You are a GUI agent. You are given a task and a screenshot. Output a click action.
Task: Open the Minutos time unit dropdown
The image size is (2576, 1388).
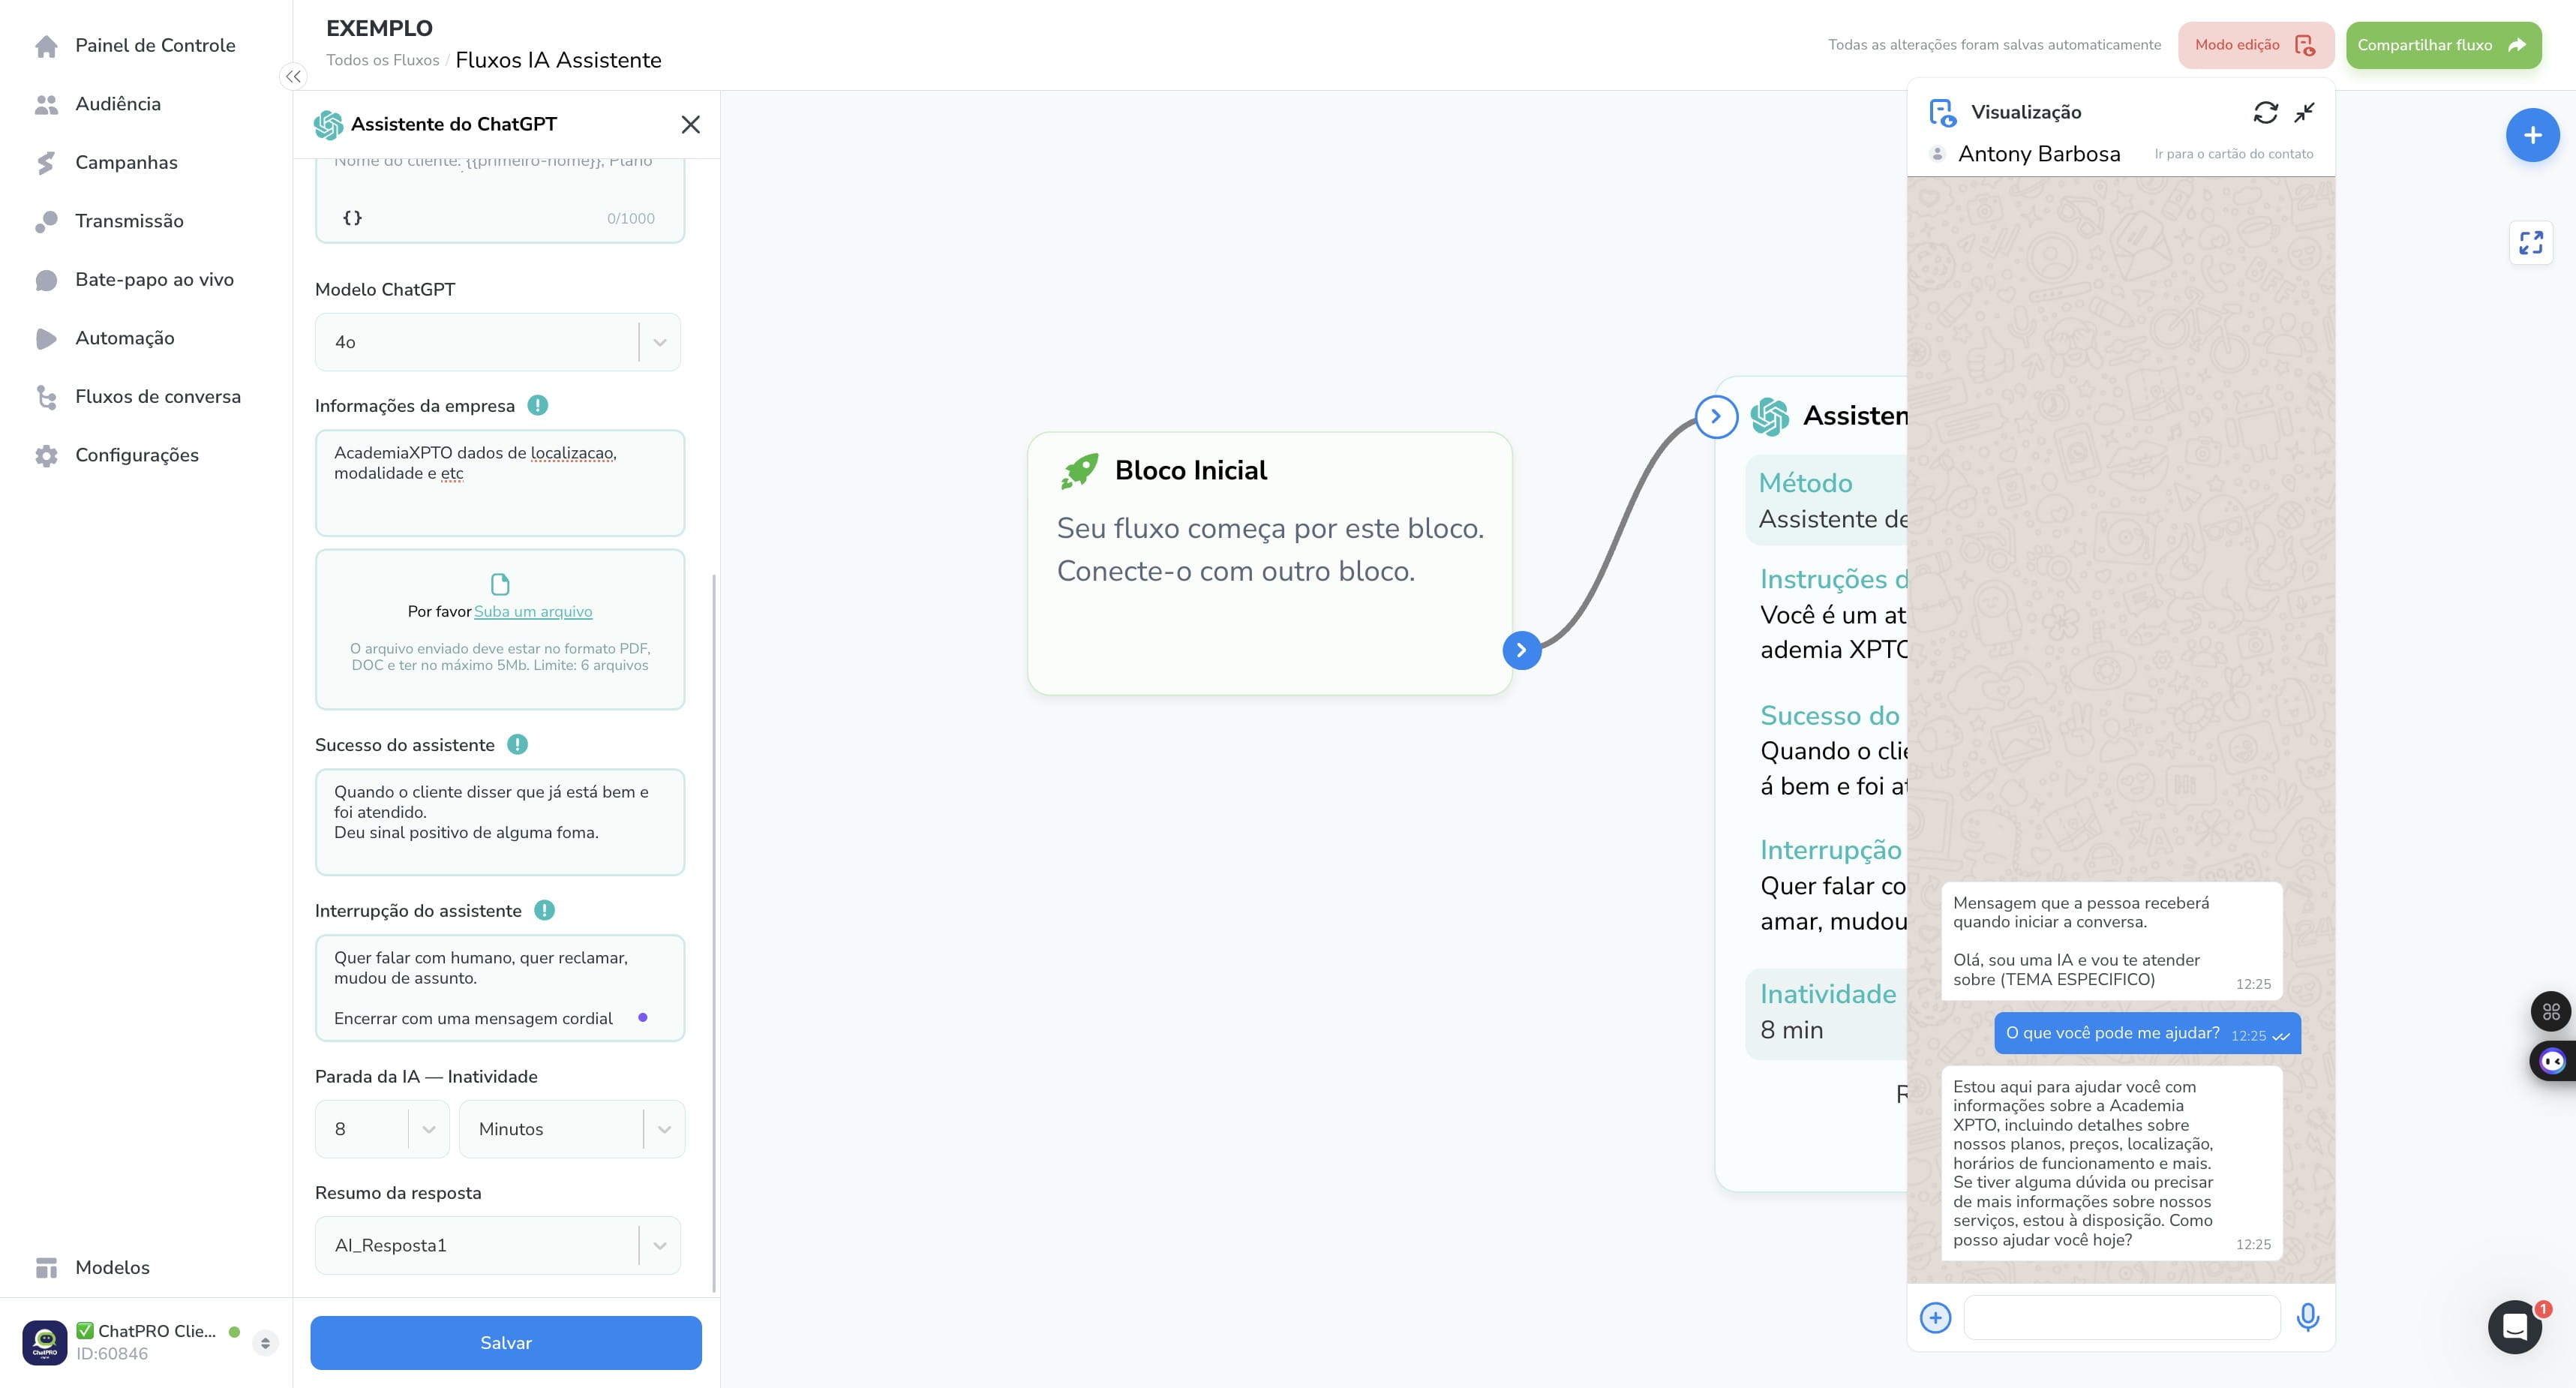pyautogui.click(x=572, y=1129)
